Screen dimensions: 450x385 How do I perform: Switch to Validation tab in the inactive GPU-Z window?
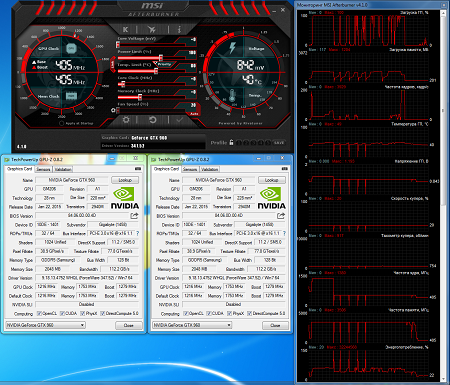(x=63, y=169)
